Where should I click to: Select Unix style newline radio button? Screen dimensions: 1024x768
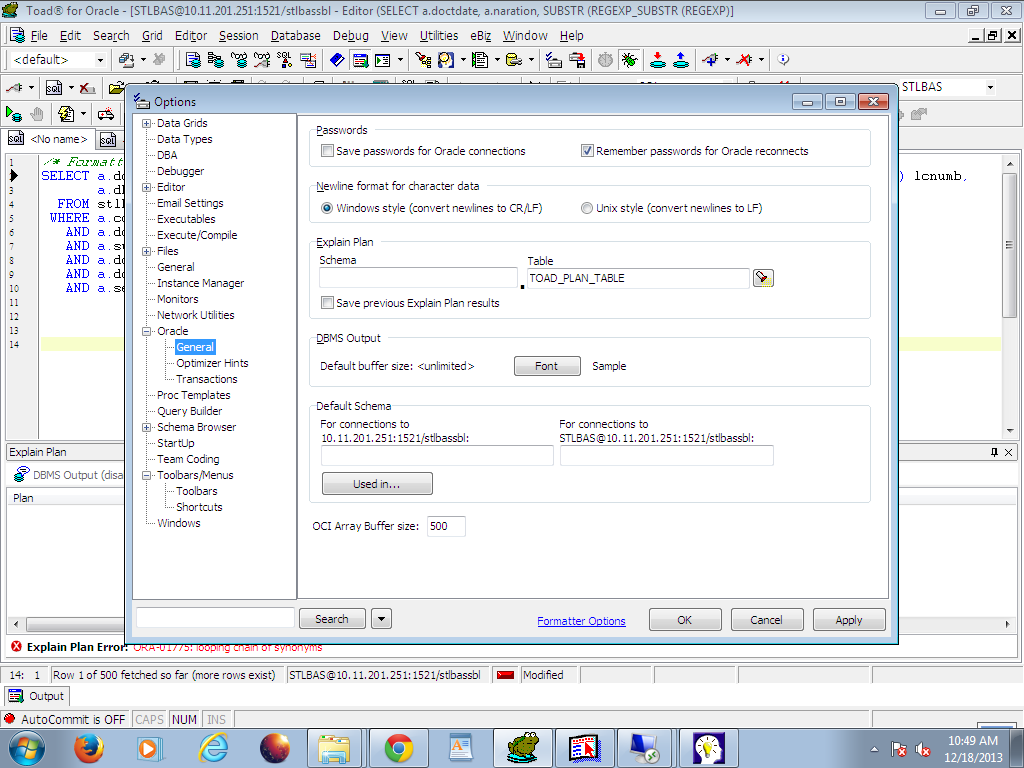click(x=586, y=208)
